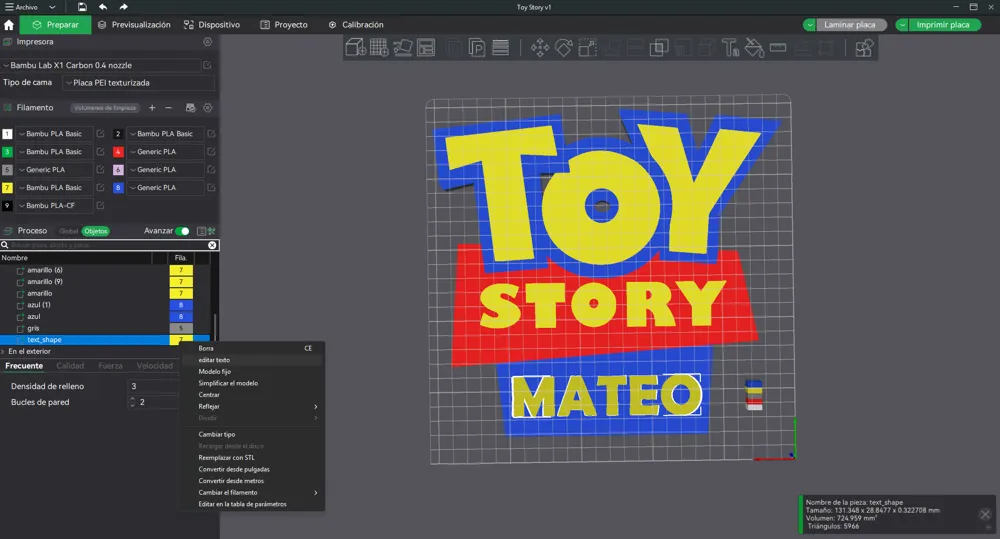The height and width of the screenshot is (539, 1000).
Task: Click the Measure ruler tool icon
Action: click(777, 48)
